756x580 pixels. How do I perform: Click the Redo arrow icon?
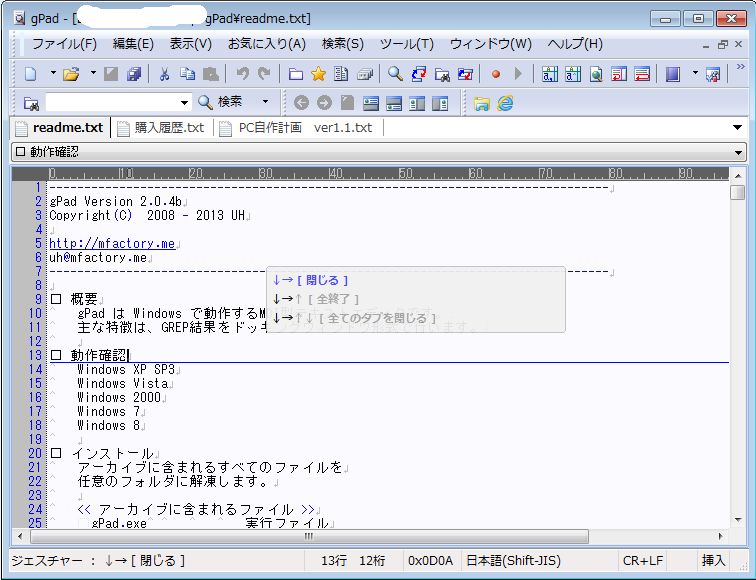pyautogui.click(x=264, y=74)
